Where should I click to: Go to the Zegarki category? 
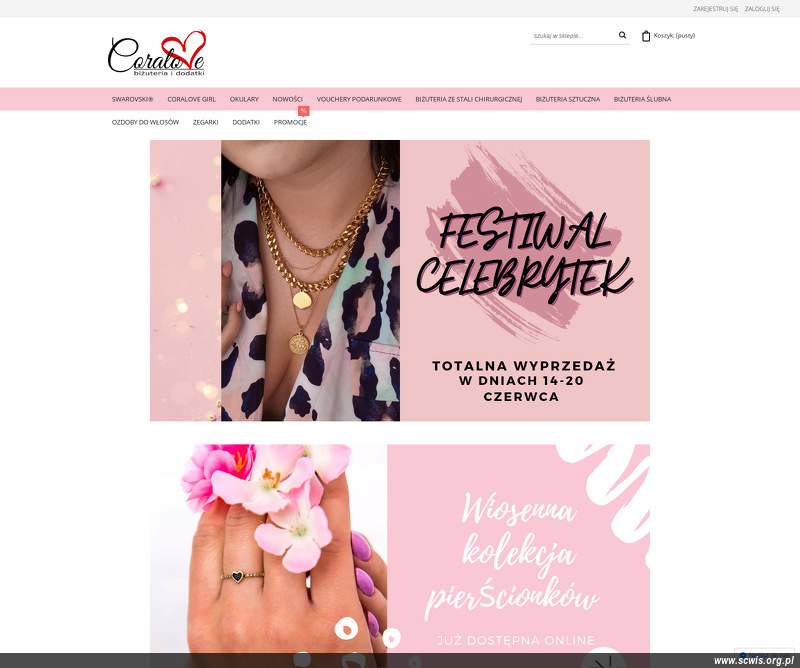pyautogui.click(x=206, y=122)
